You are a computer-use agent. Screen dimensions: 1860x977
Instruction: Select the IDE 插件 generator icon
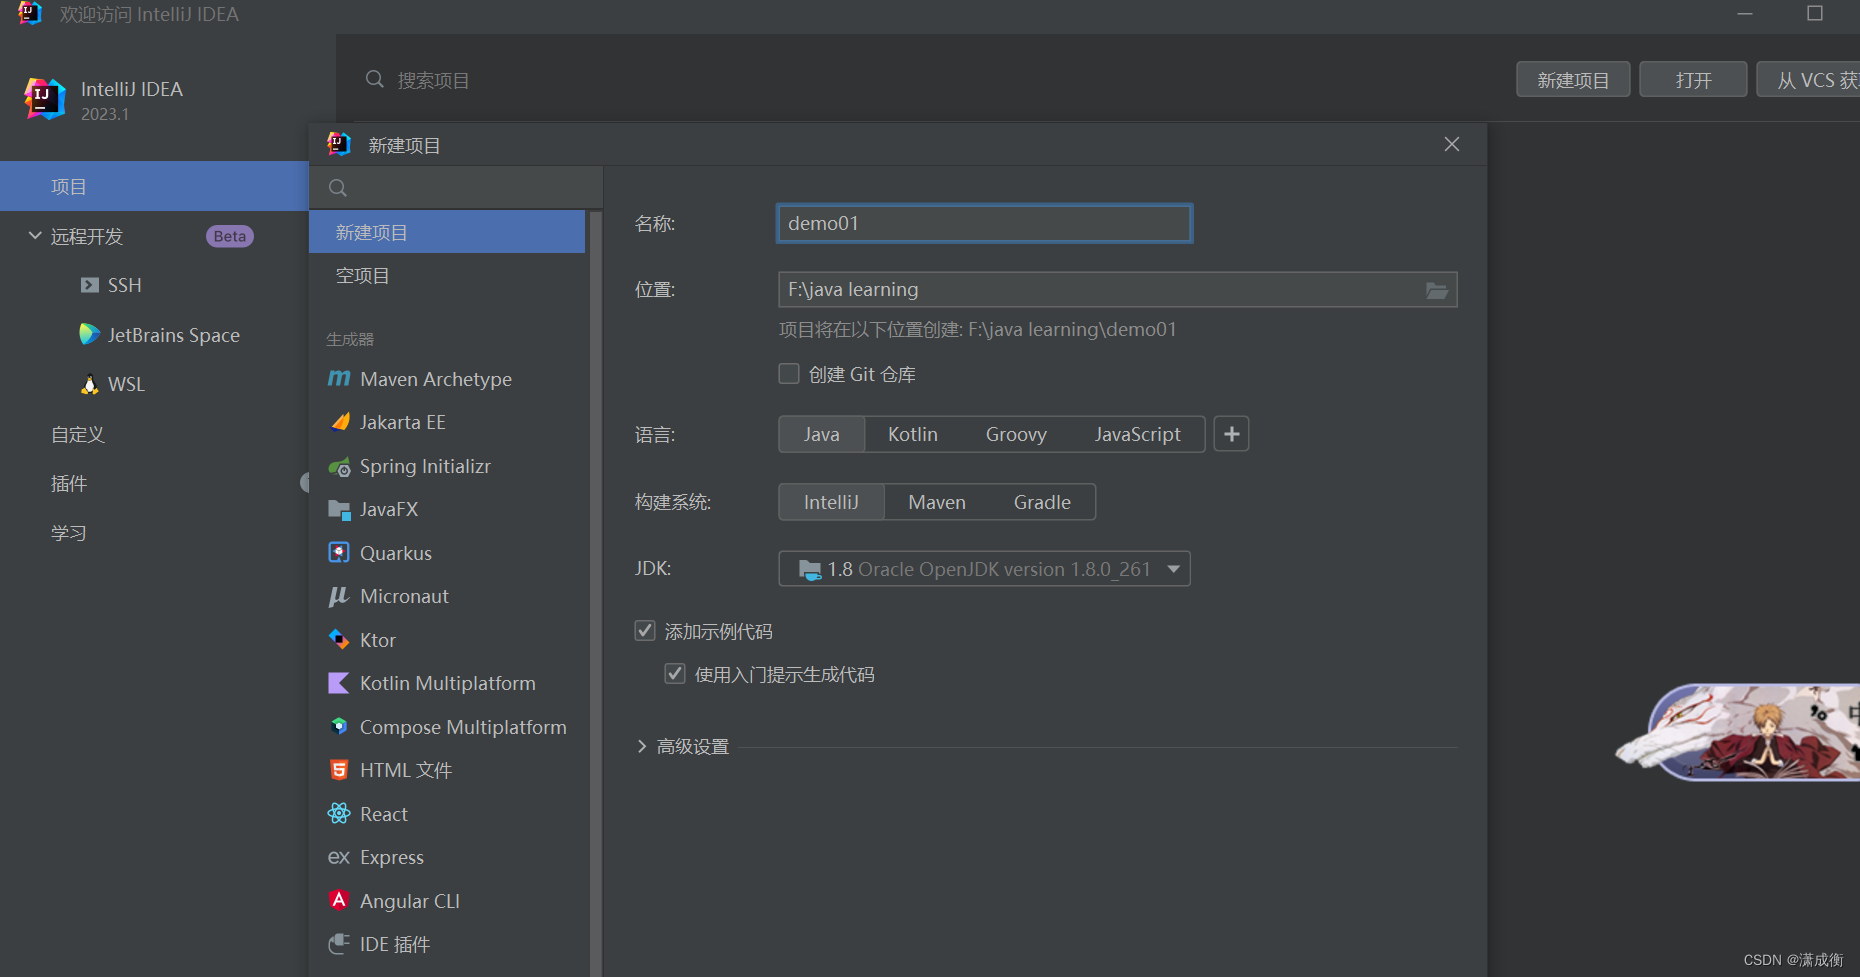click(340, 944)
